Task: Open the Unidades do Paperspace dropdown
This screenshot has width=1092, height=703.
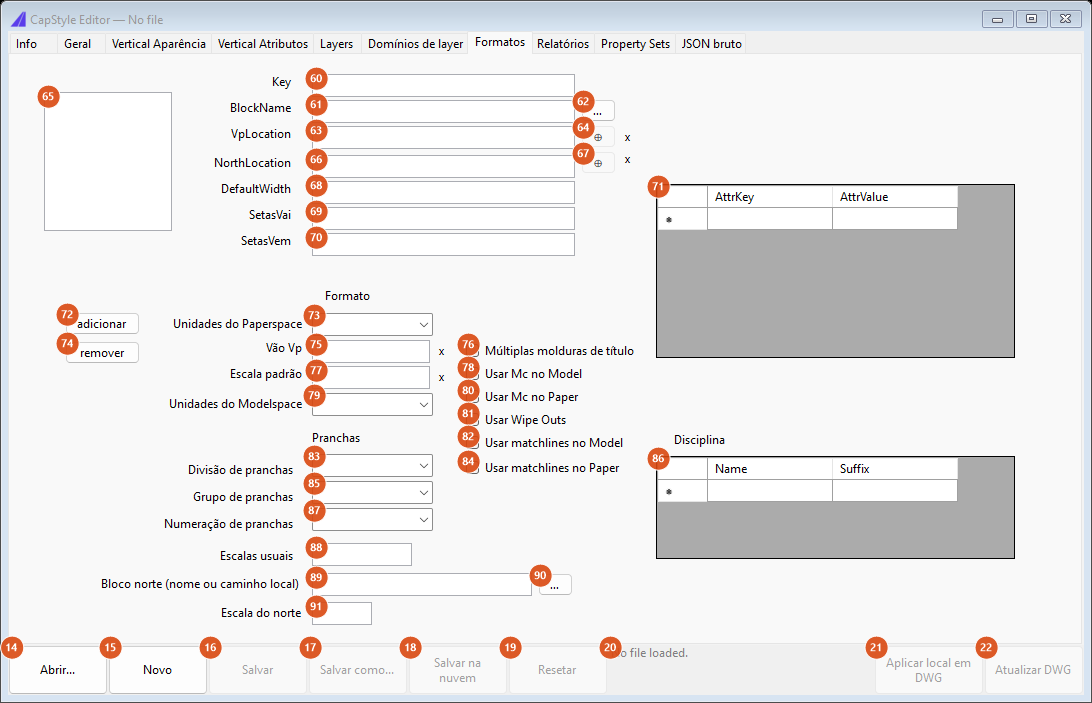Action: click(372, 325)
